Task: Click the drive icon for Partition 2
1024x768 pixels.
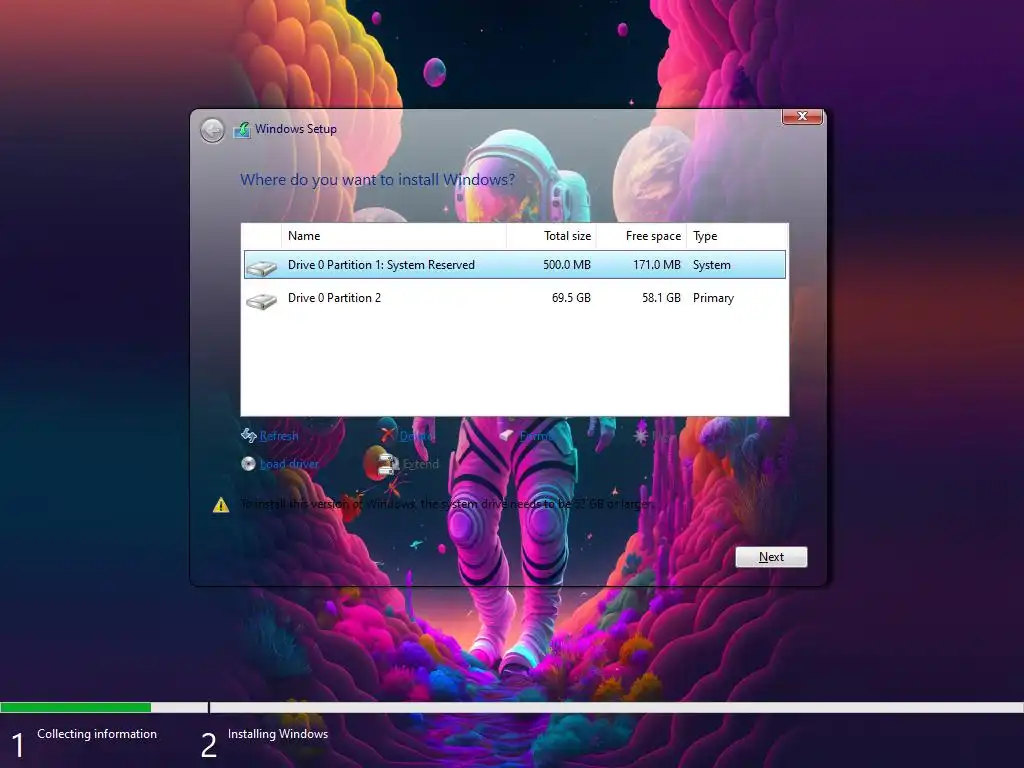Action: click(x=261, y=300)
